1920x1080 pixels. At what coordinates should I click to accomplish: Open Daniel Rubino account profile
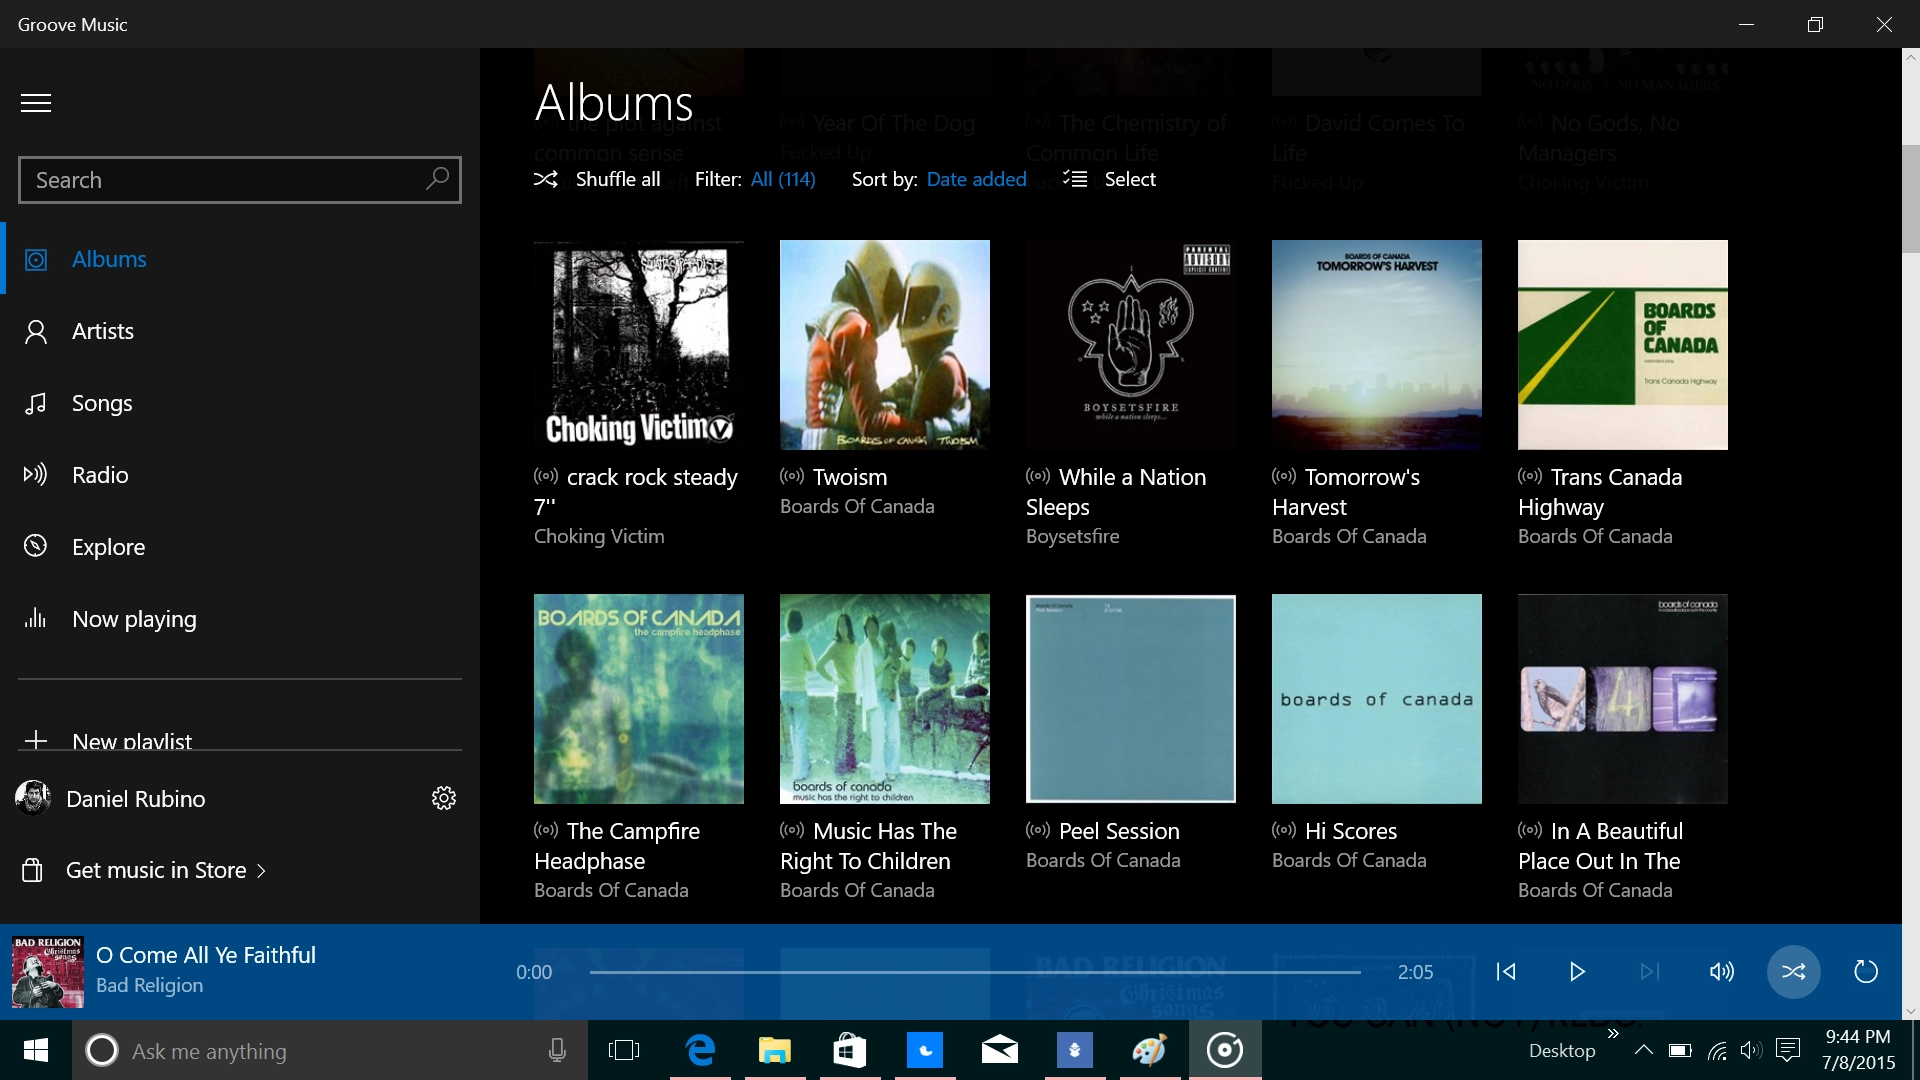click(135, 798)
